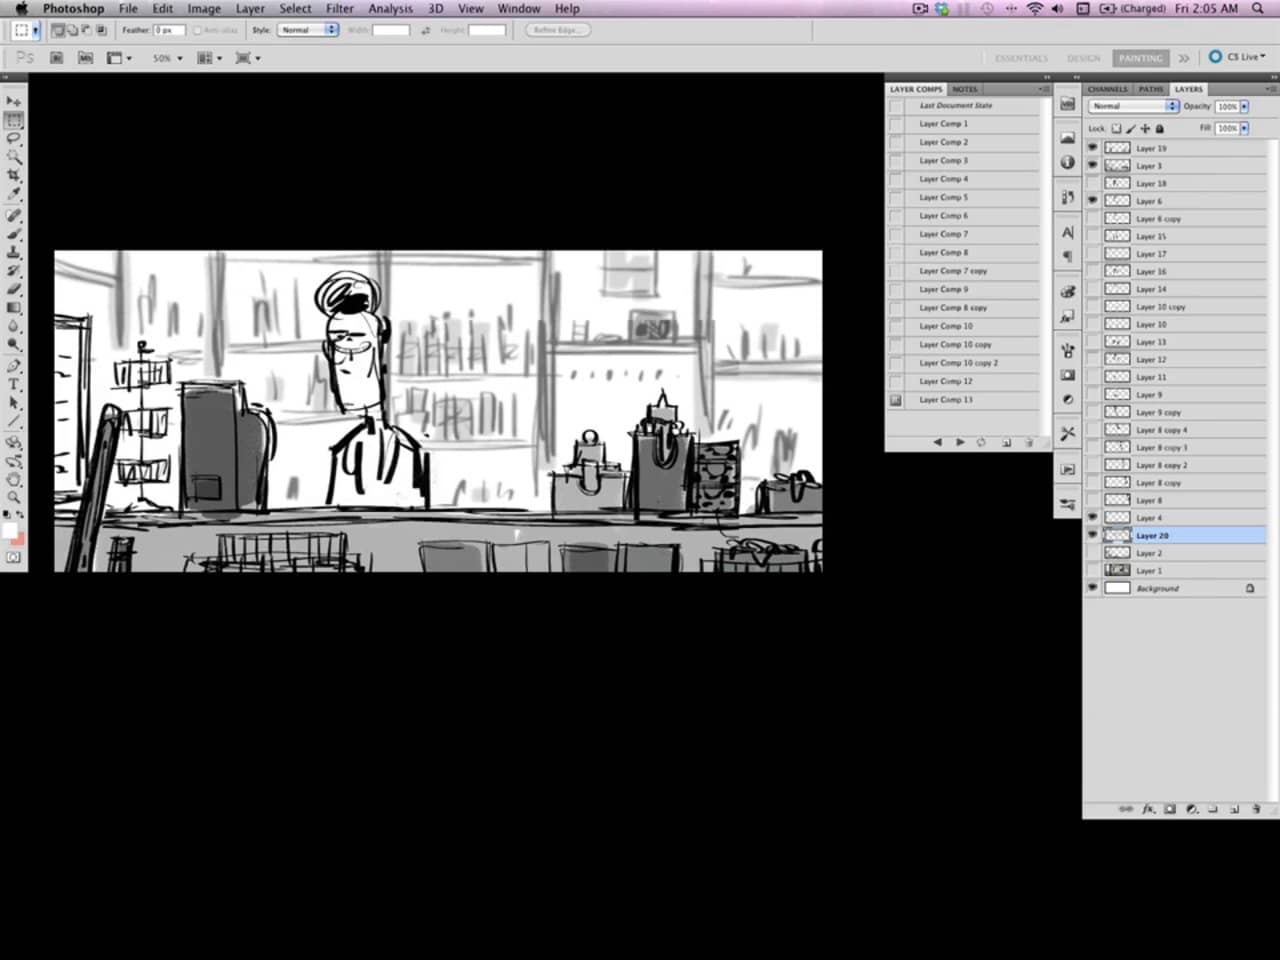Select the Zoom tool in toolbox
1280x960 pixels.
(x=13, y=497)
